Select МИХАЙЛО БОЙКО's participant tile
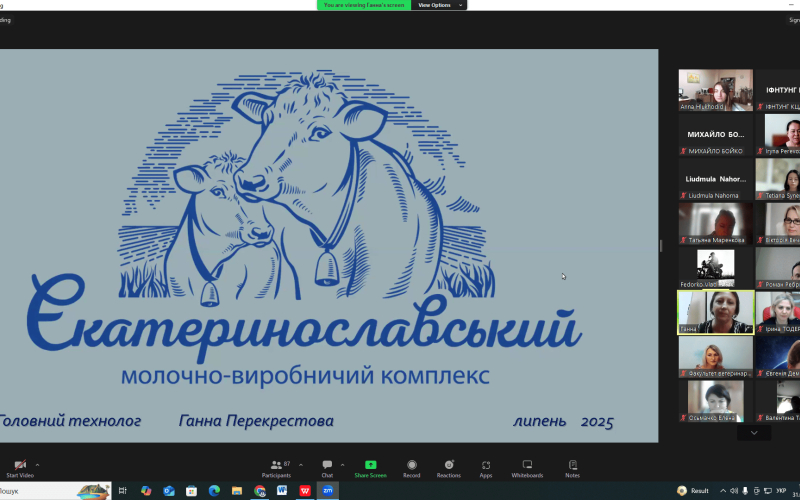The width and height of the screenshot is (800, 500). pyautogui.click(x=715, y=135)
